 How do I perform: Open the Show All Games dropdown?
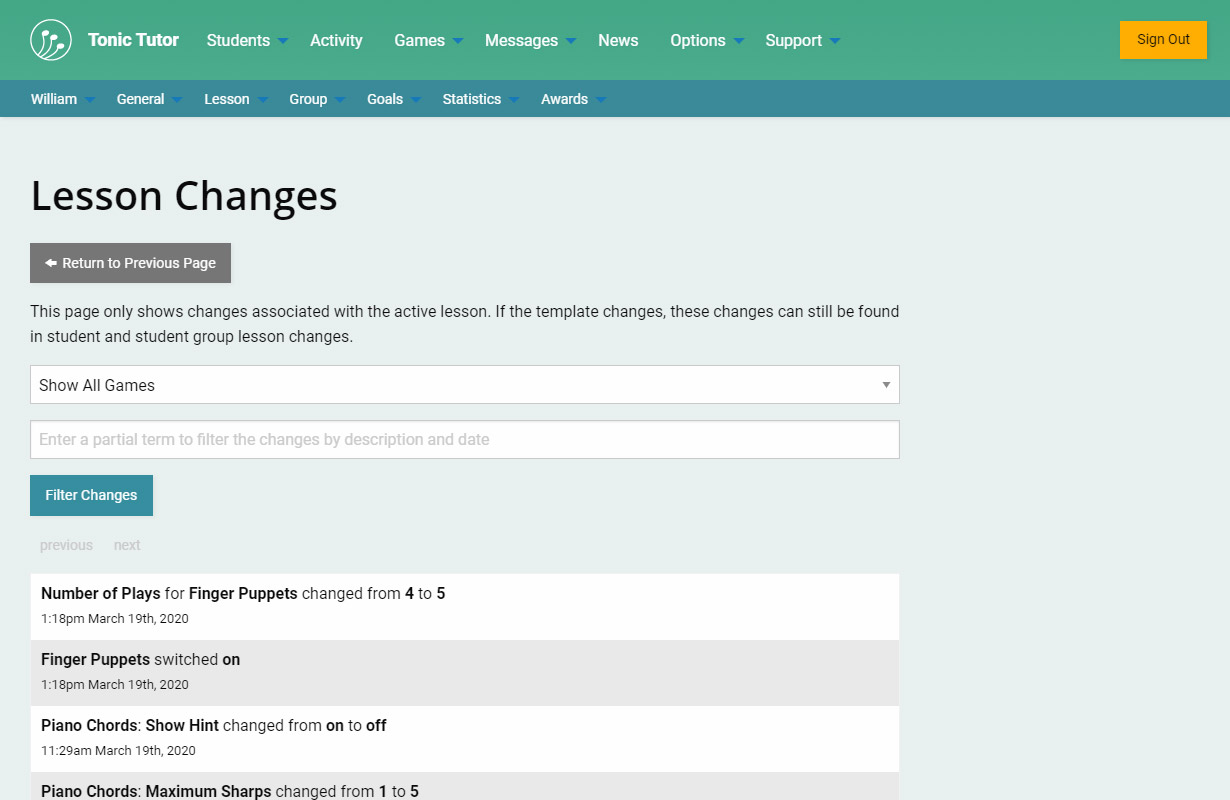pos(465,385)
